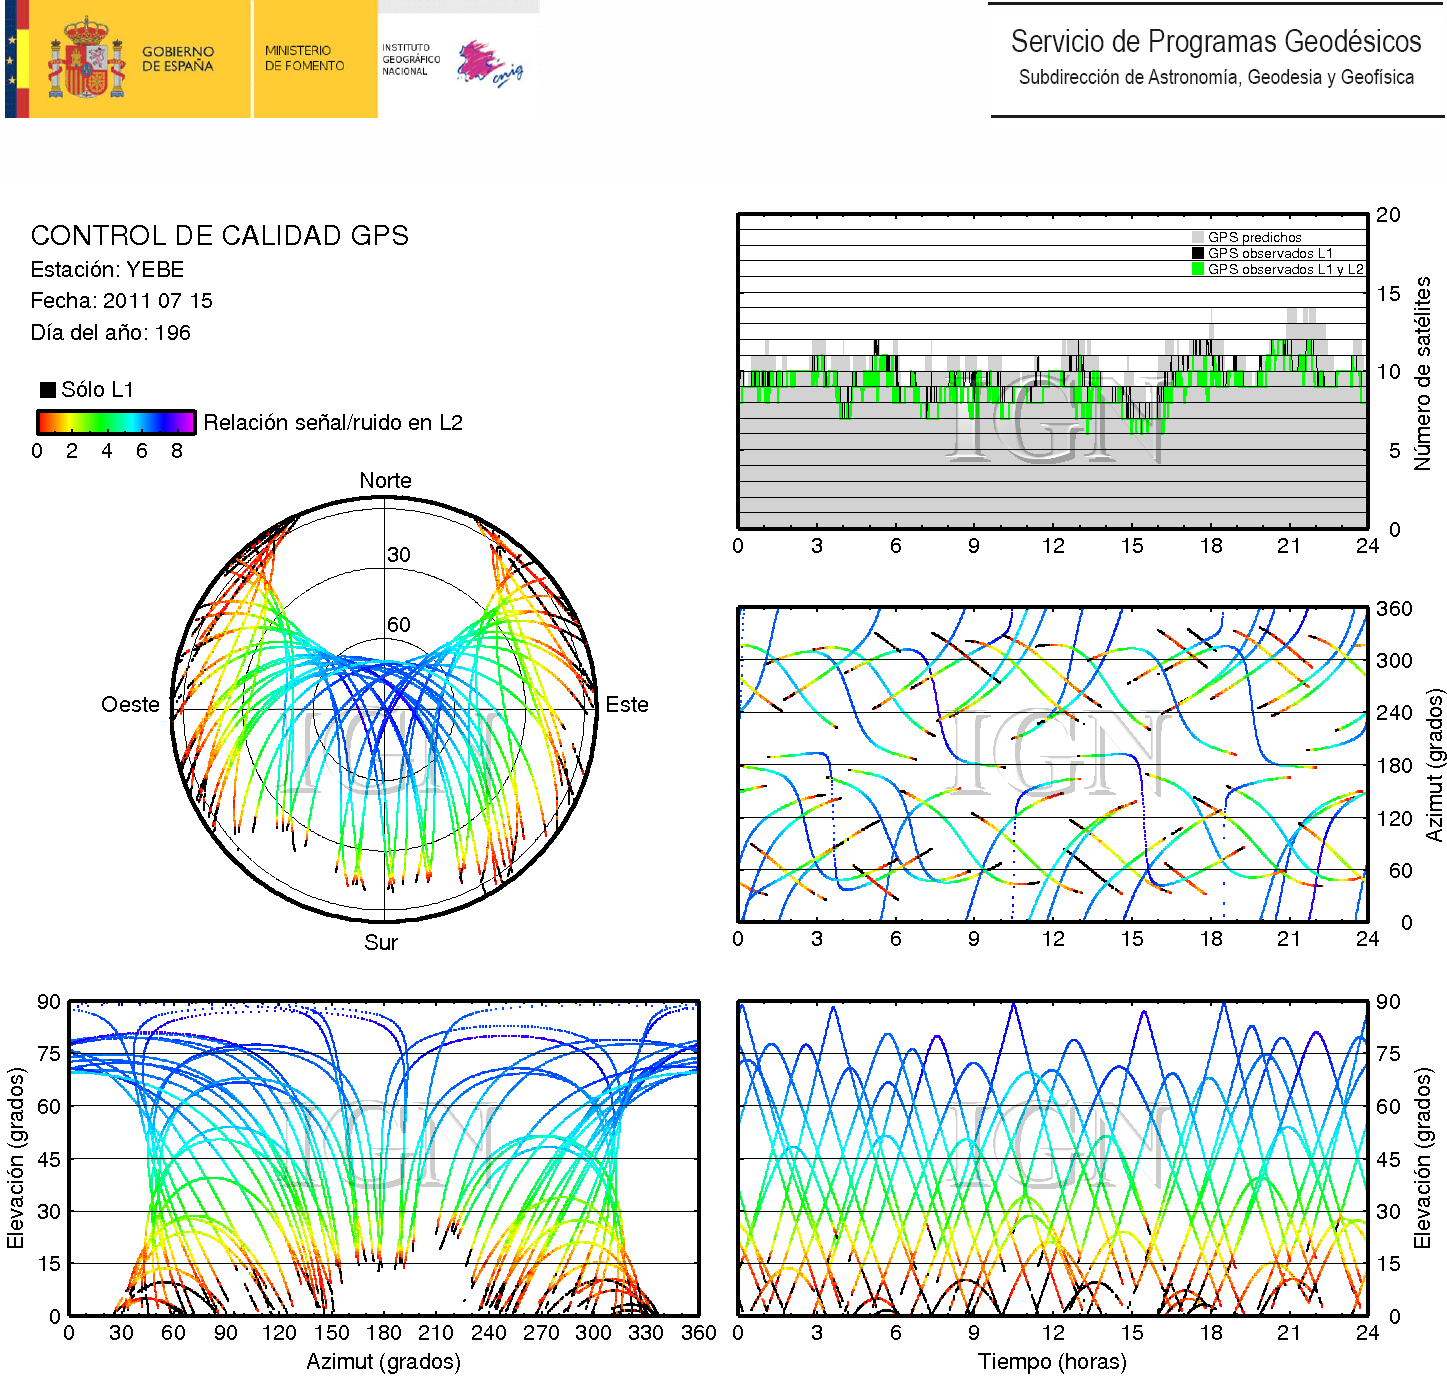Click the Este label on the sky plot
The height and width of the screenshot is (1378, 1447).
pos(627,705)
